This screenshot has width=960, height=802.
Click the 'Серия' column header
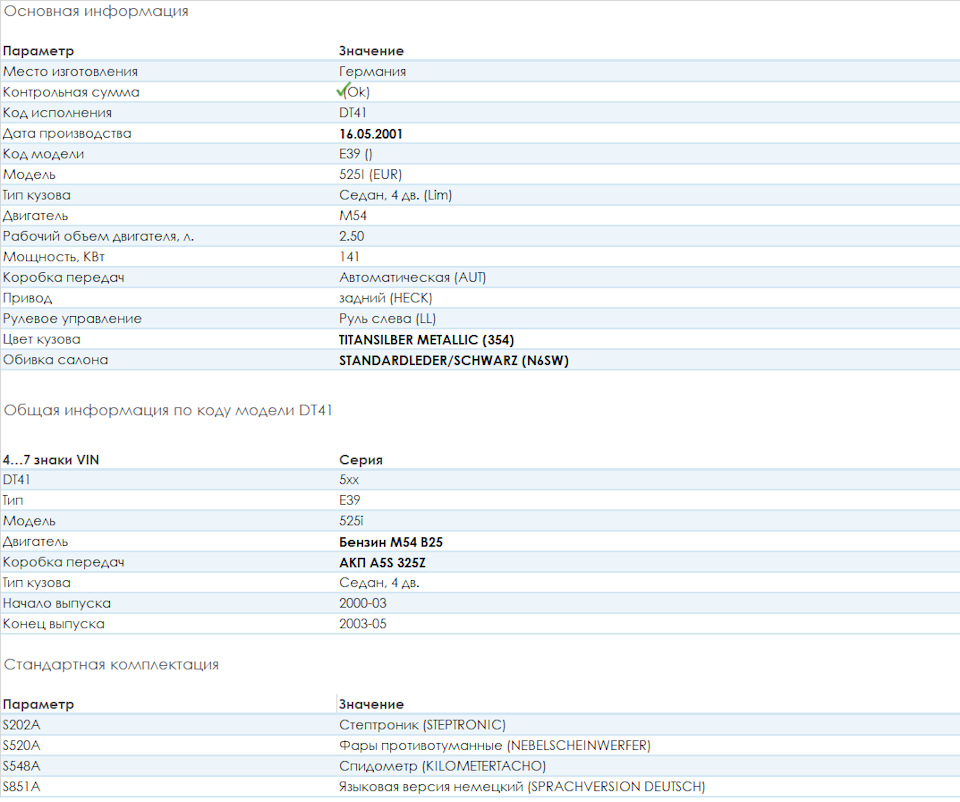[361, 460]
